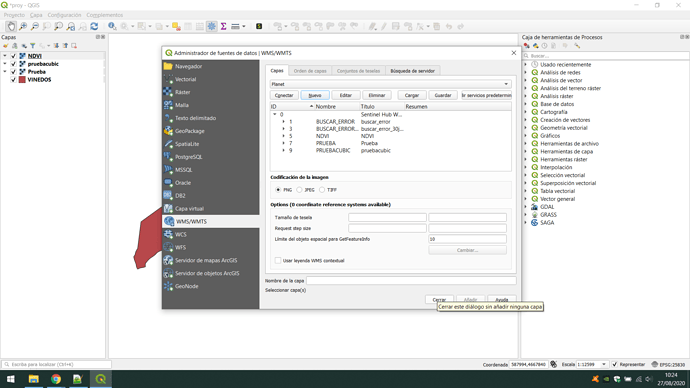The height and width of the screenshot is (388, 690).
Task: Expand Análisis de redes in toolbox
Action: 525,73
